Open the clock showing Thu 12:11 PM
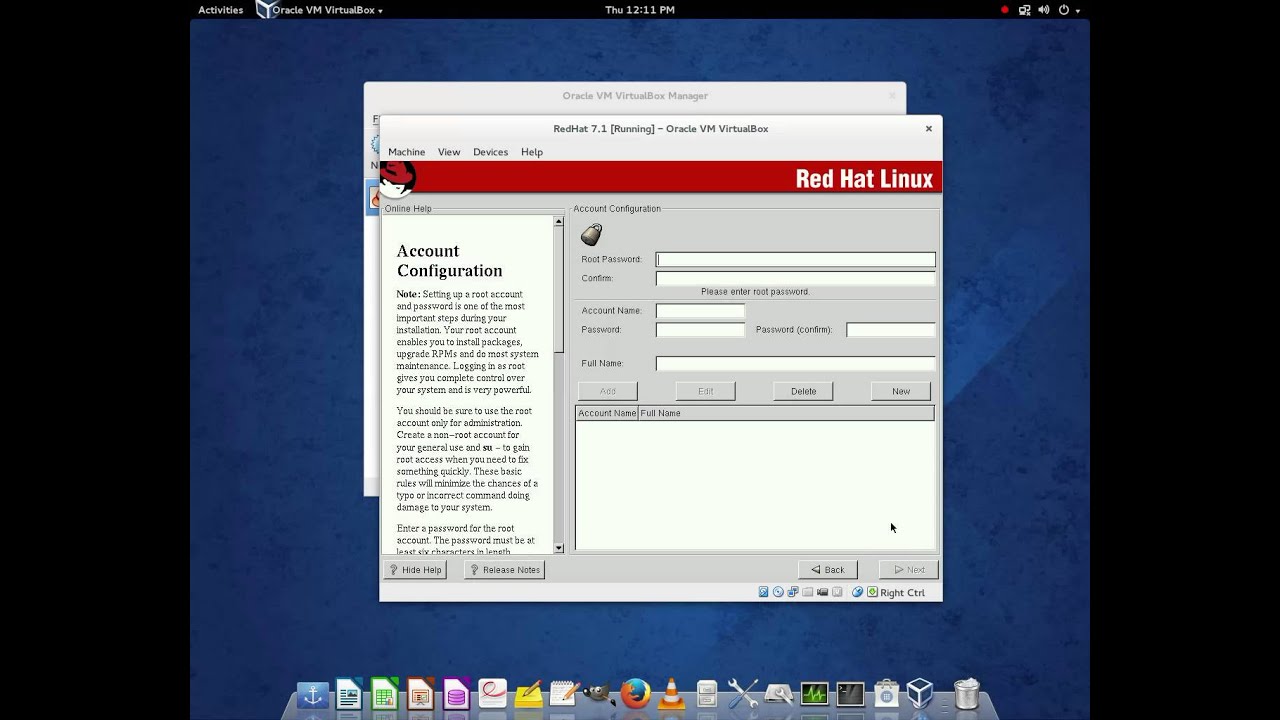 [640, 10]
